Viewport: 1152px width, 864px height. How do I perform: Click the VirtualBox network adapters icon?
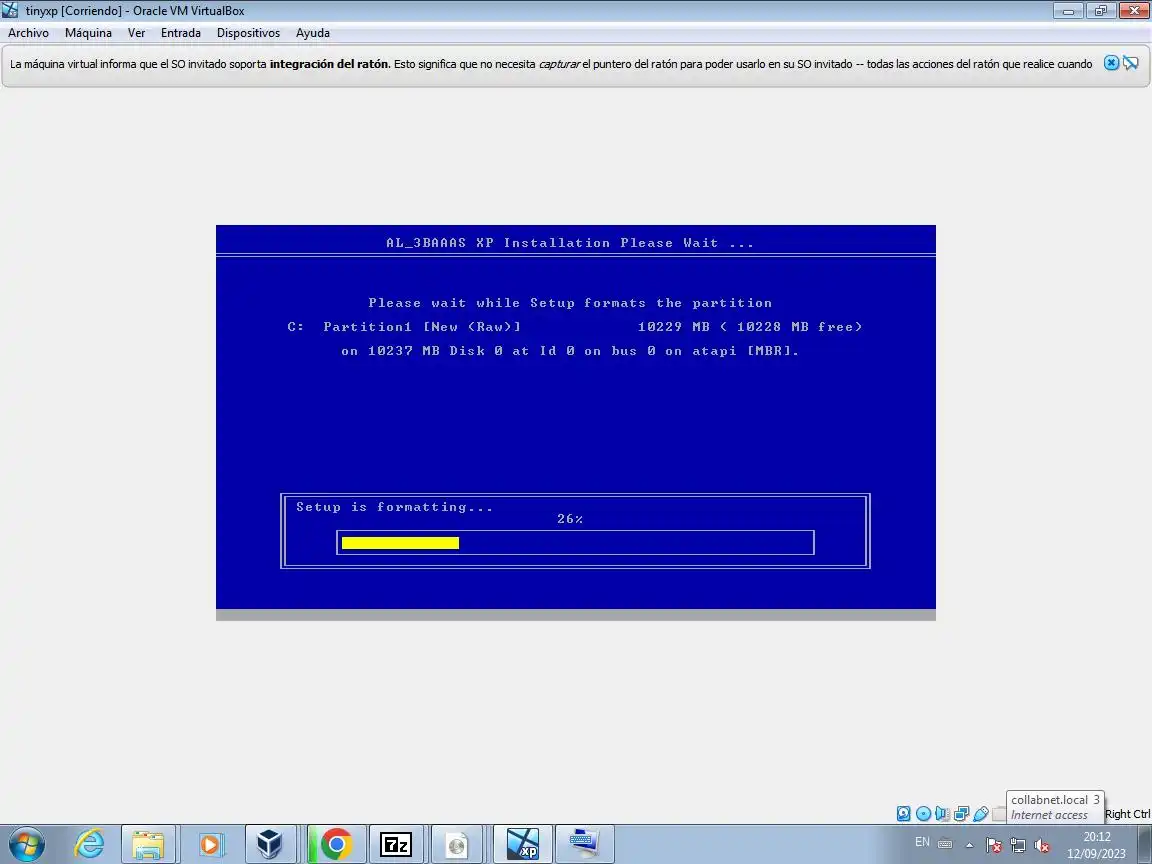(x=962, y=813)
